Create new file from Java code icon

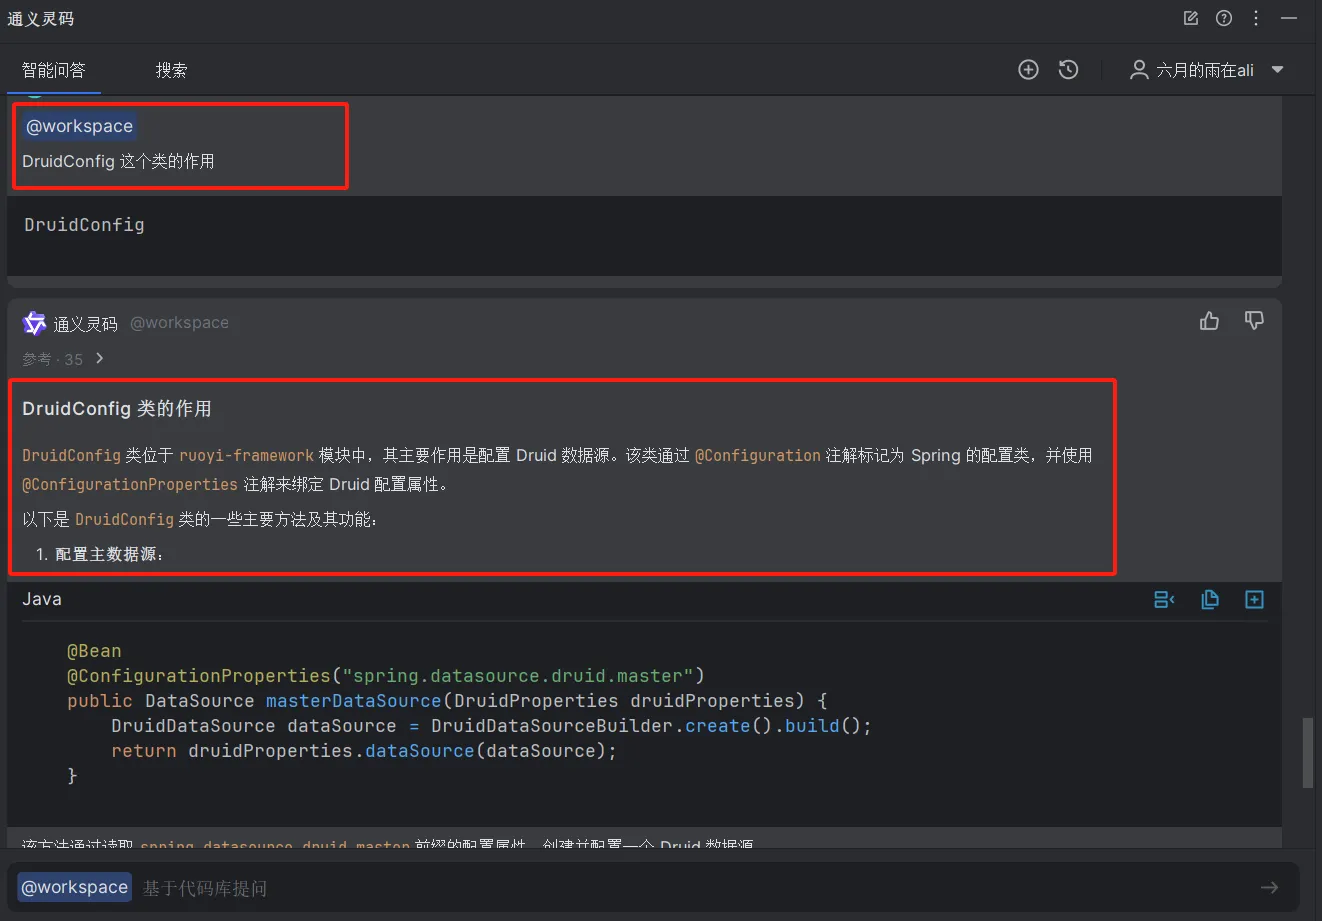click(x=1254, y=599)
